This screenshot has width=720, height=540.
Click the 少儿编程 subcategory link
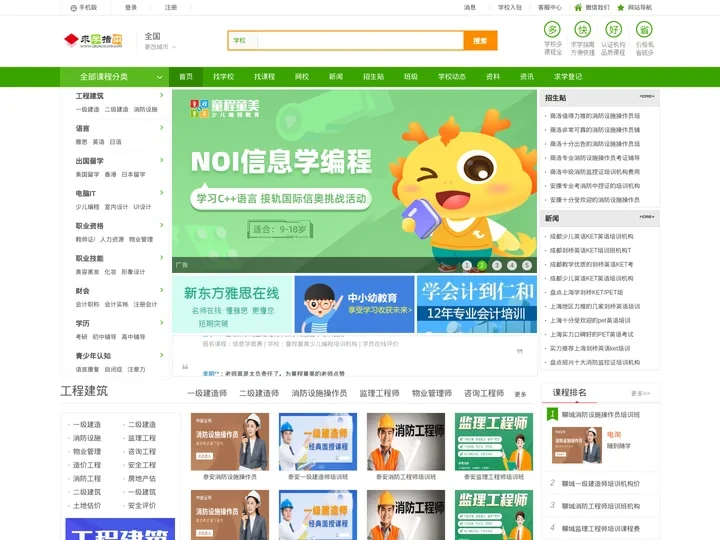[87, 207]
